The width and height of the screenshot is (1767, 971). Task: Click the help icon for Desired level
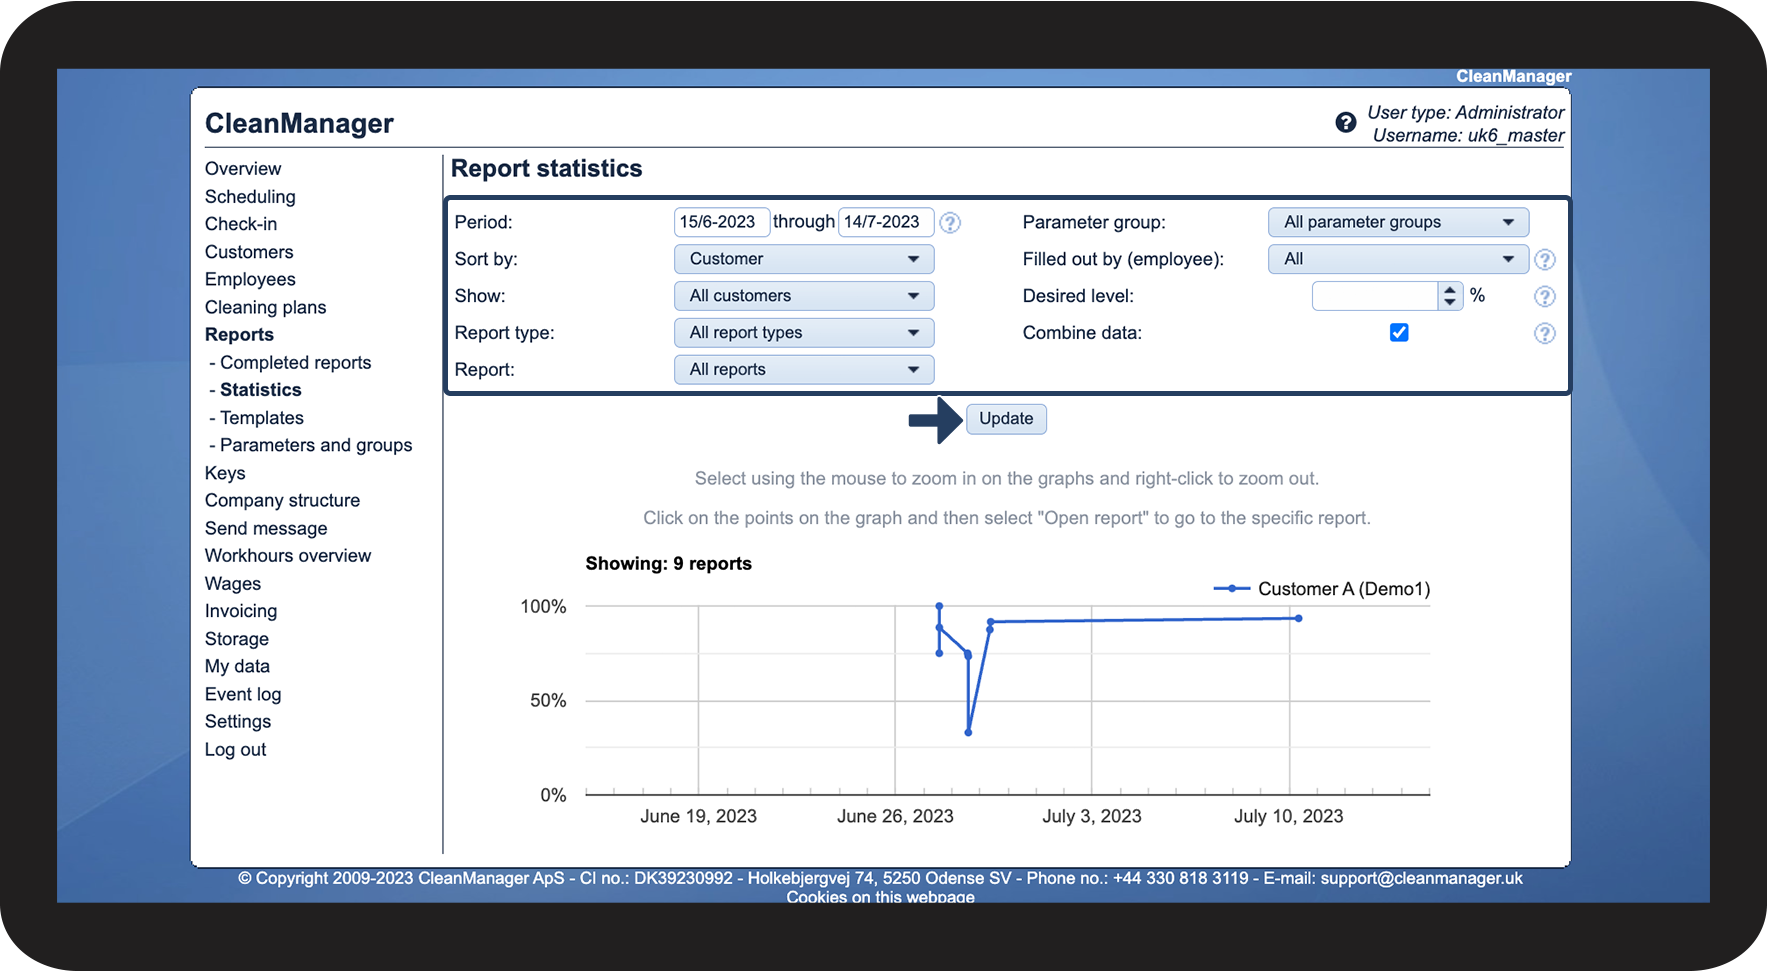point(1544,297)
